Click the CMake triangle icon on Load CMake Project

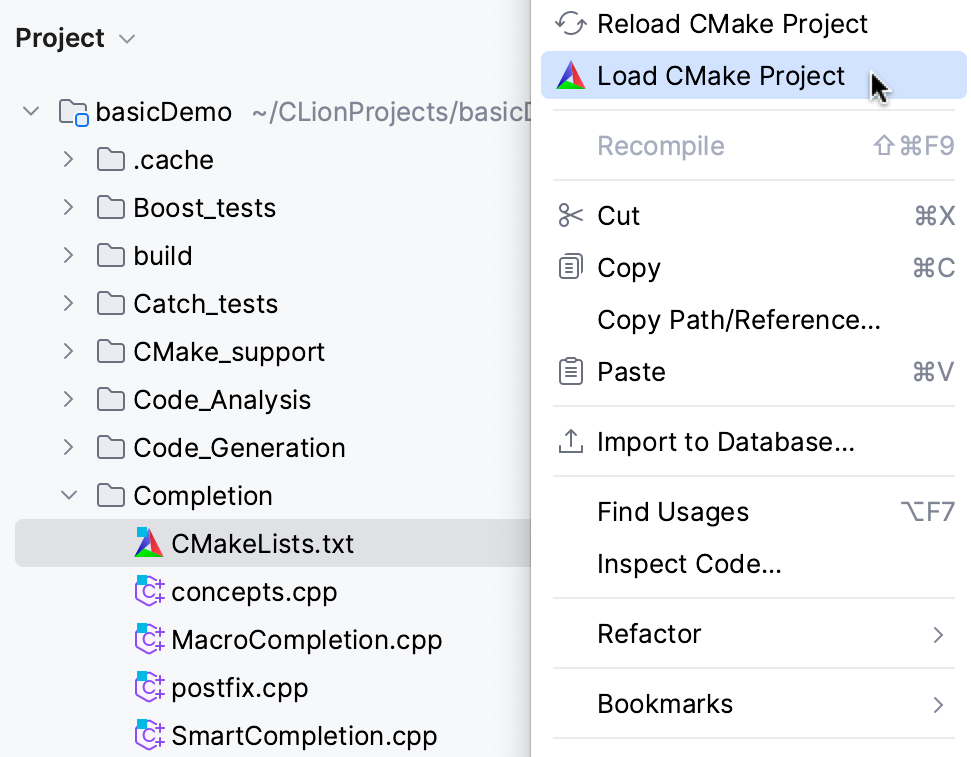(569, 74)
